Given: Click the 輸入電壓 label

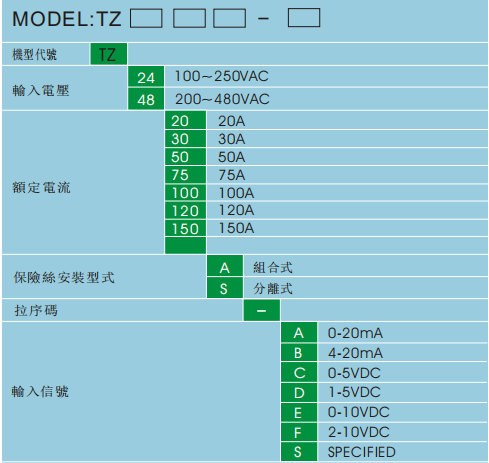Looking at the screenshot, I should (41, 90).
